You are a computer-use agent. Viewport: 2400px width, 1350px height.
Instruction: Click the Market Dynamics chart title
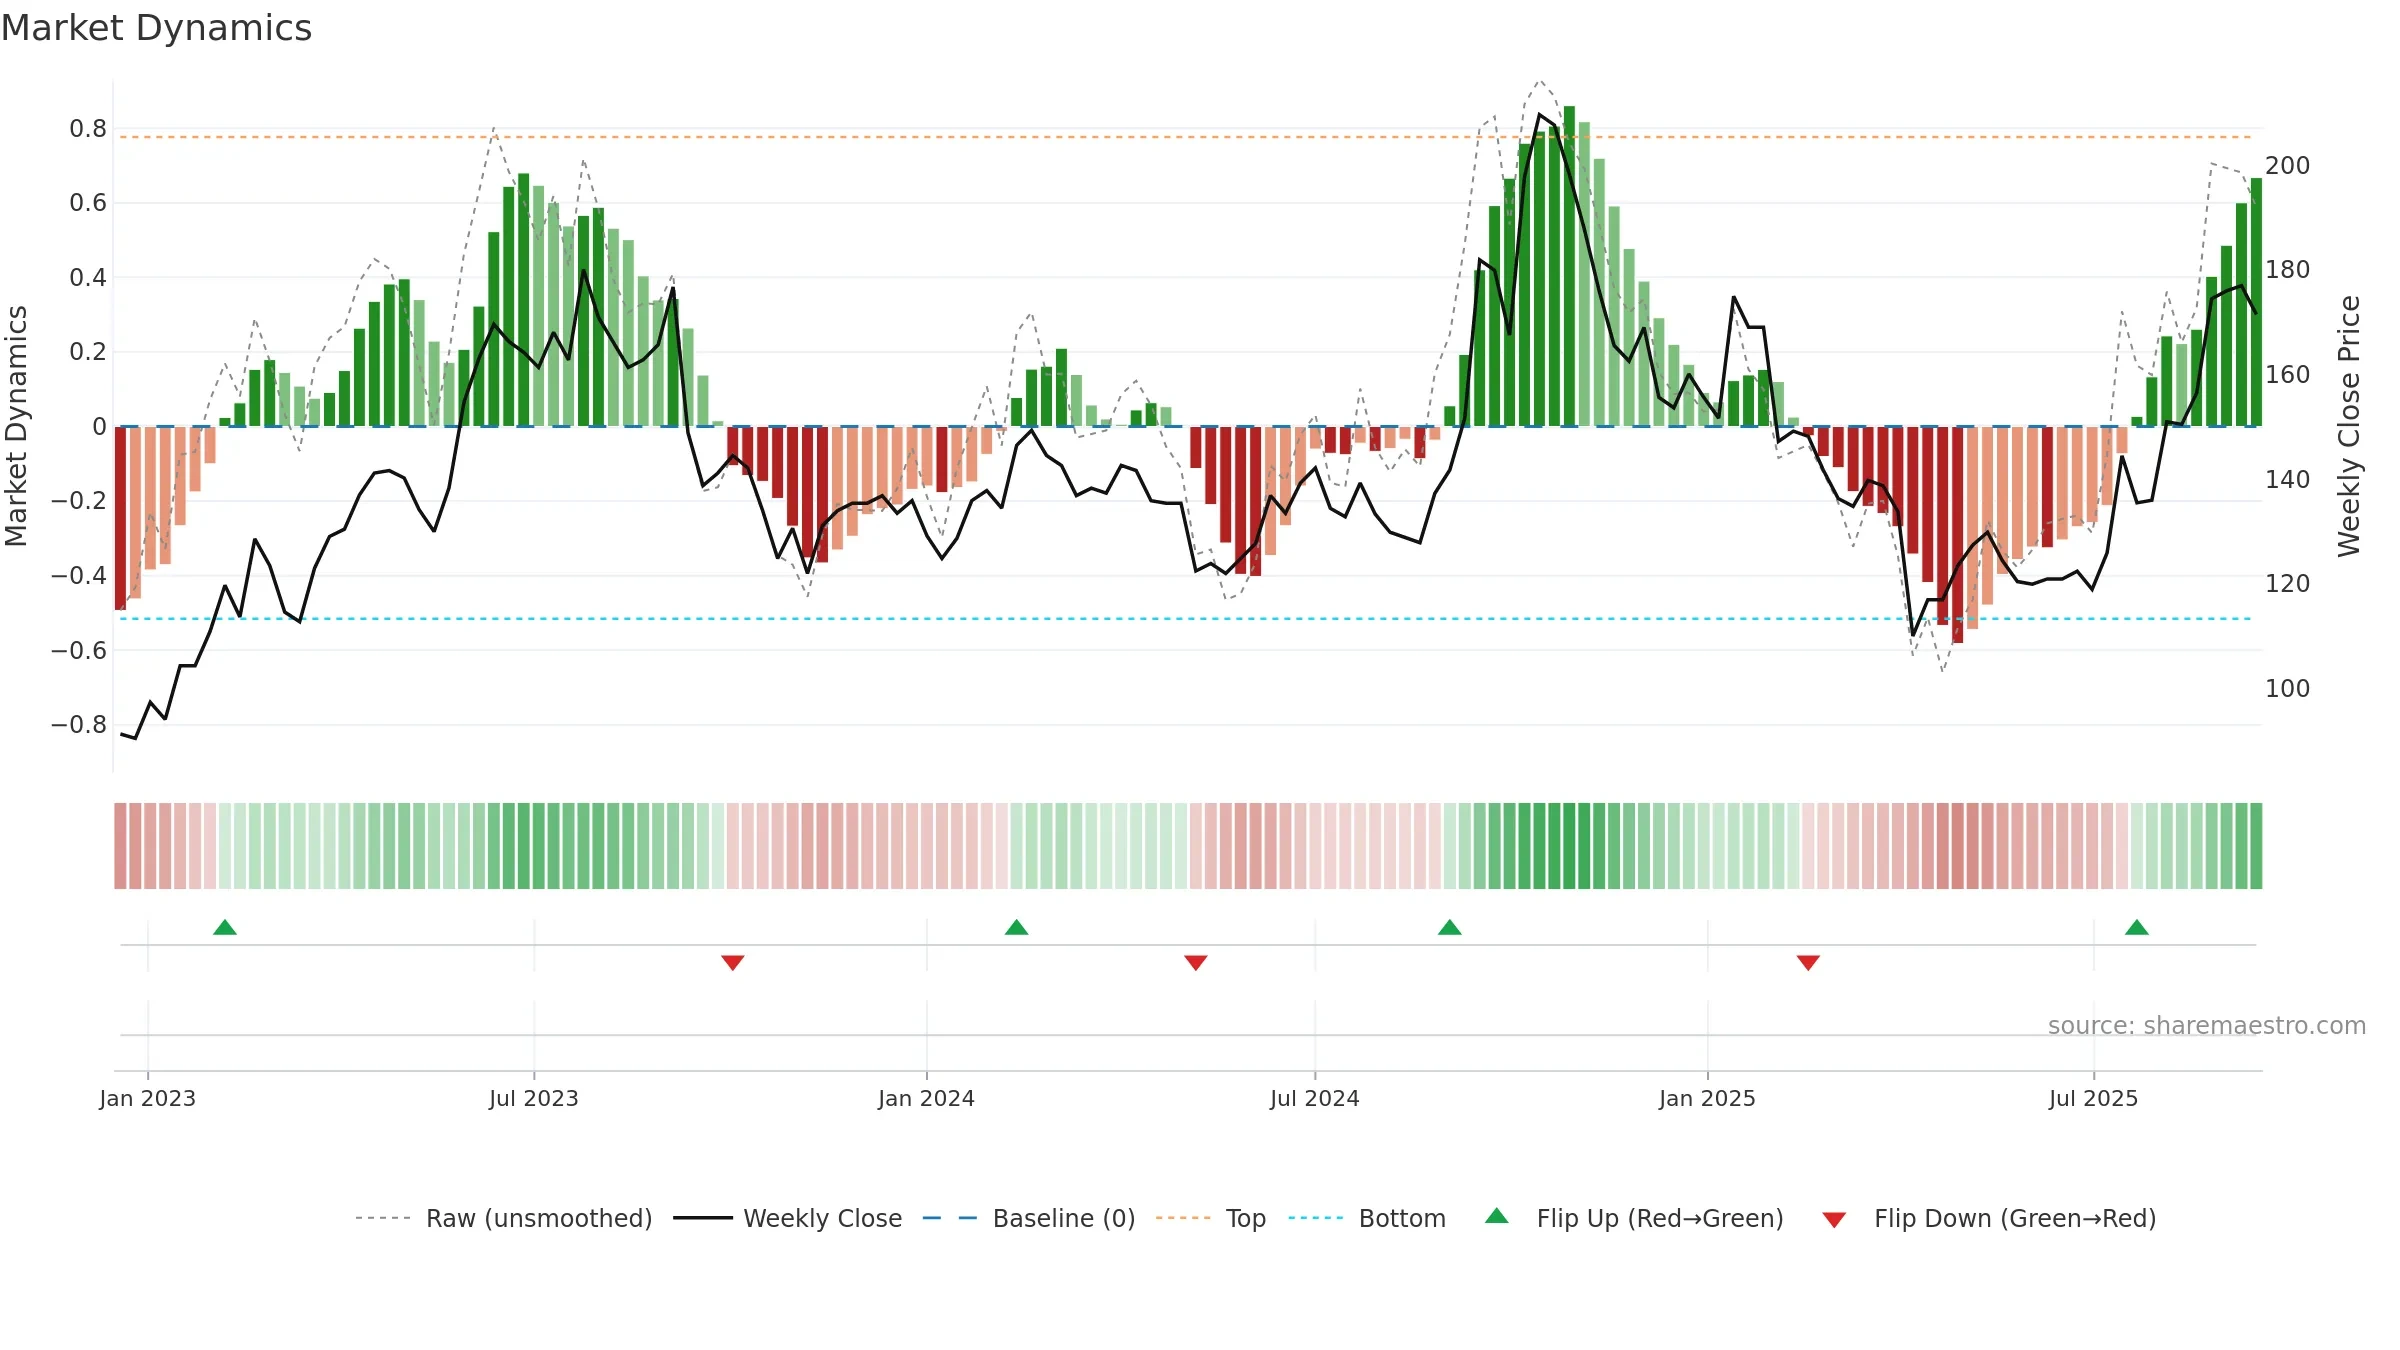156,28
